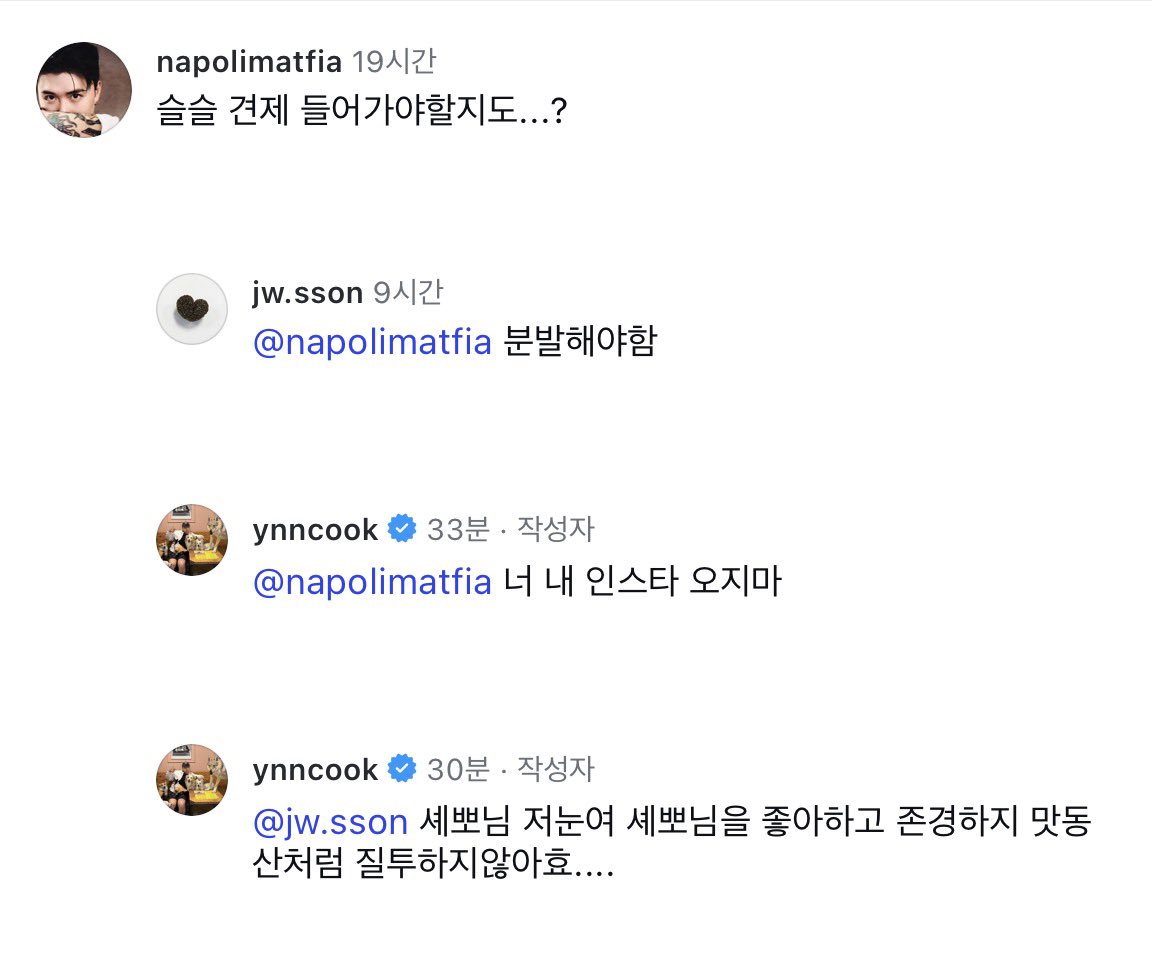Screen dimensions: 1152x968
Task: Open ynncook's avatar on the 33분 comment
Action: coord(192,540)
